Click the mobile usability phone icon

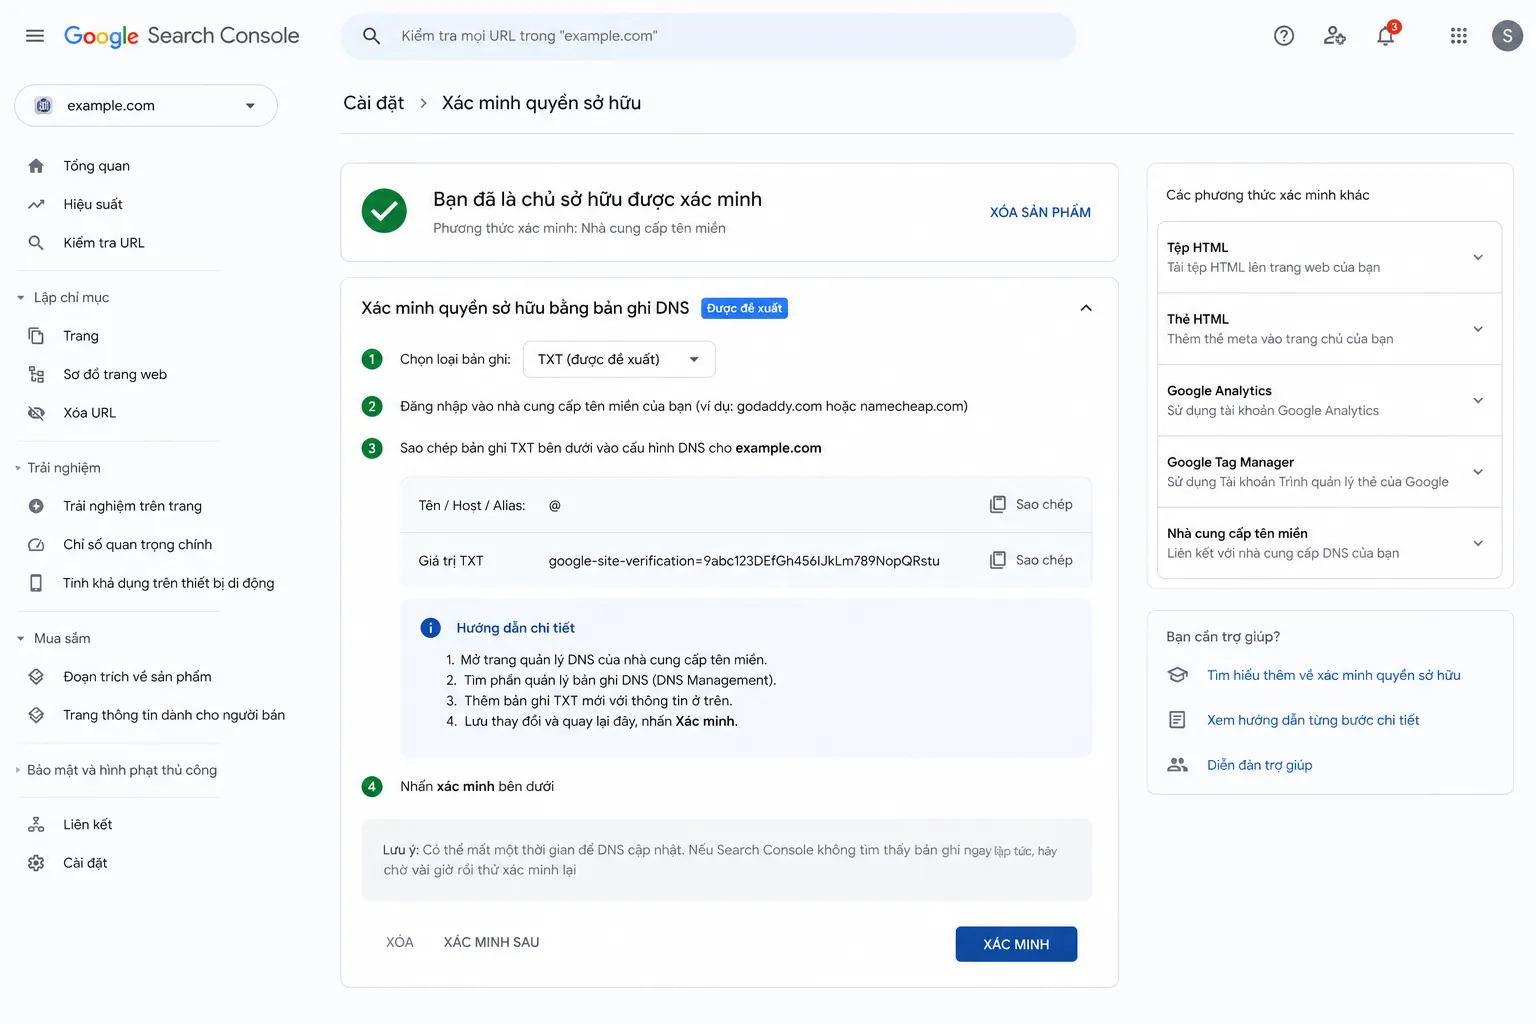click(x=36, y=583)
